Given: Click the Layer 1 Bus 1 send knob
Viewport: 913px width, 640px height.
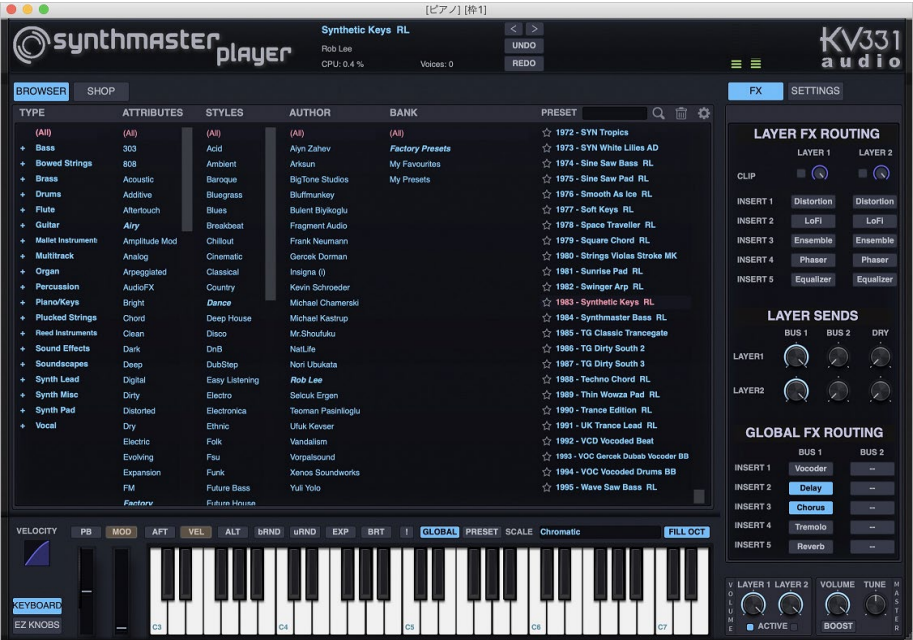Looking at the screenshot, I should [x=797, y=354].
